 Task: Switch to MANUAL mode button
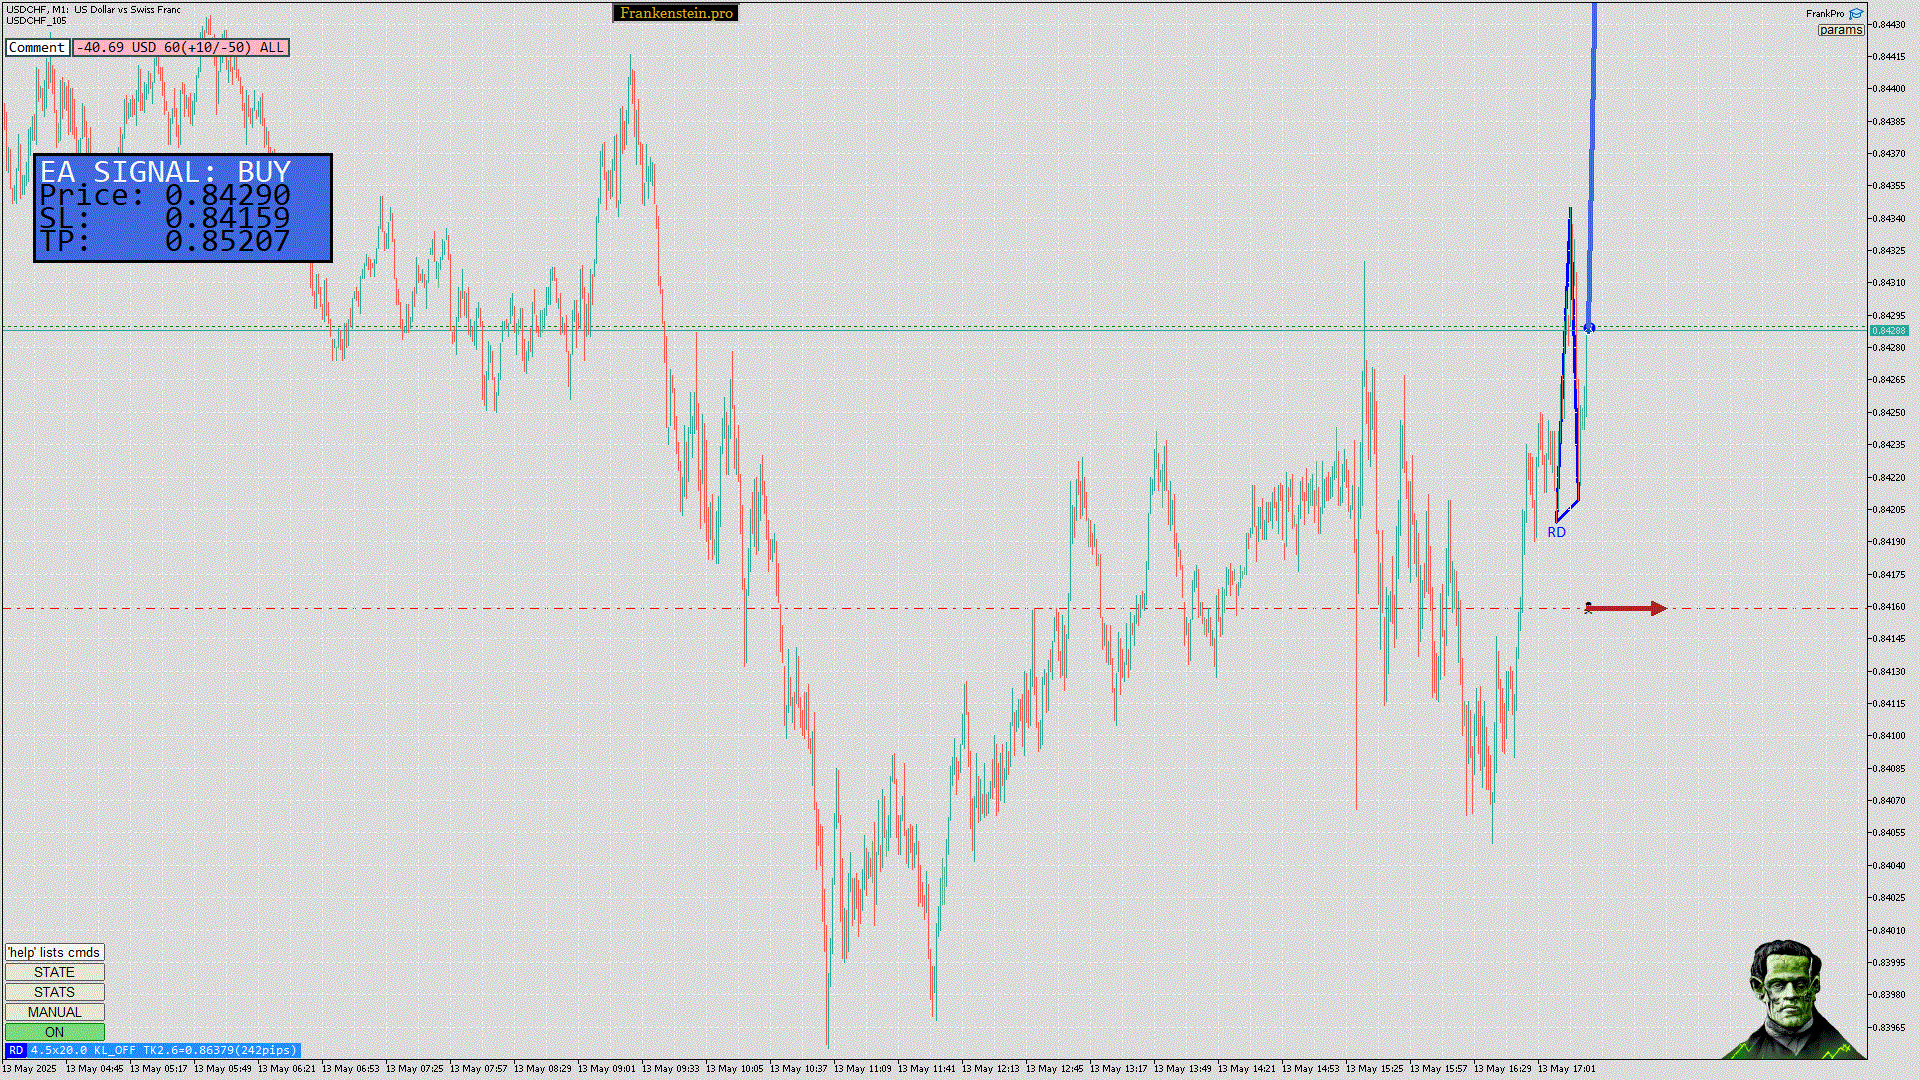[x=54, y=1012]
